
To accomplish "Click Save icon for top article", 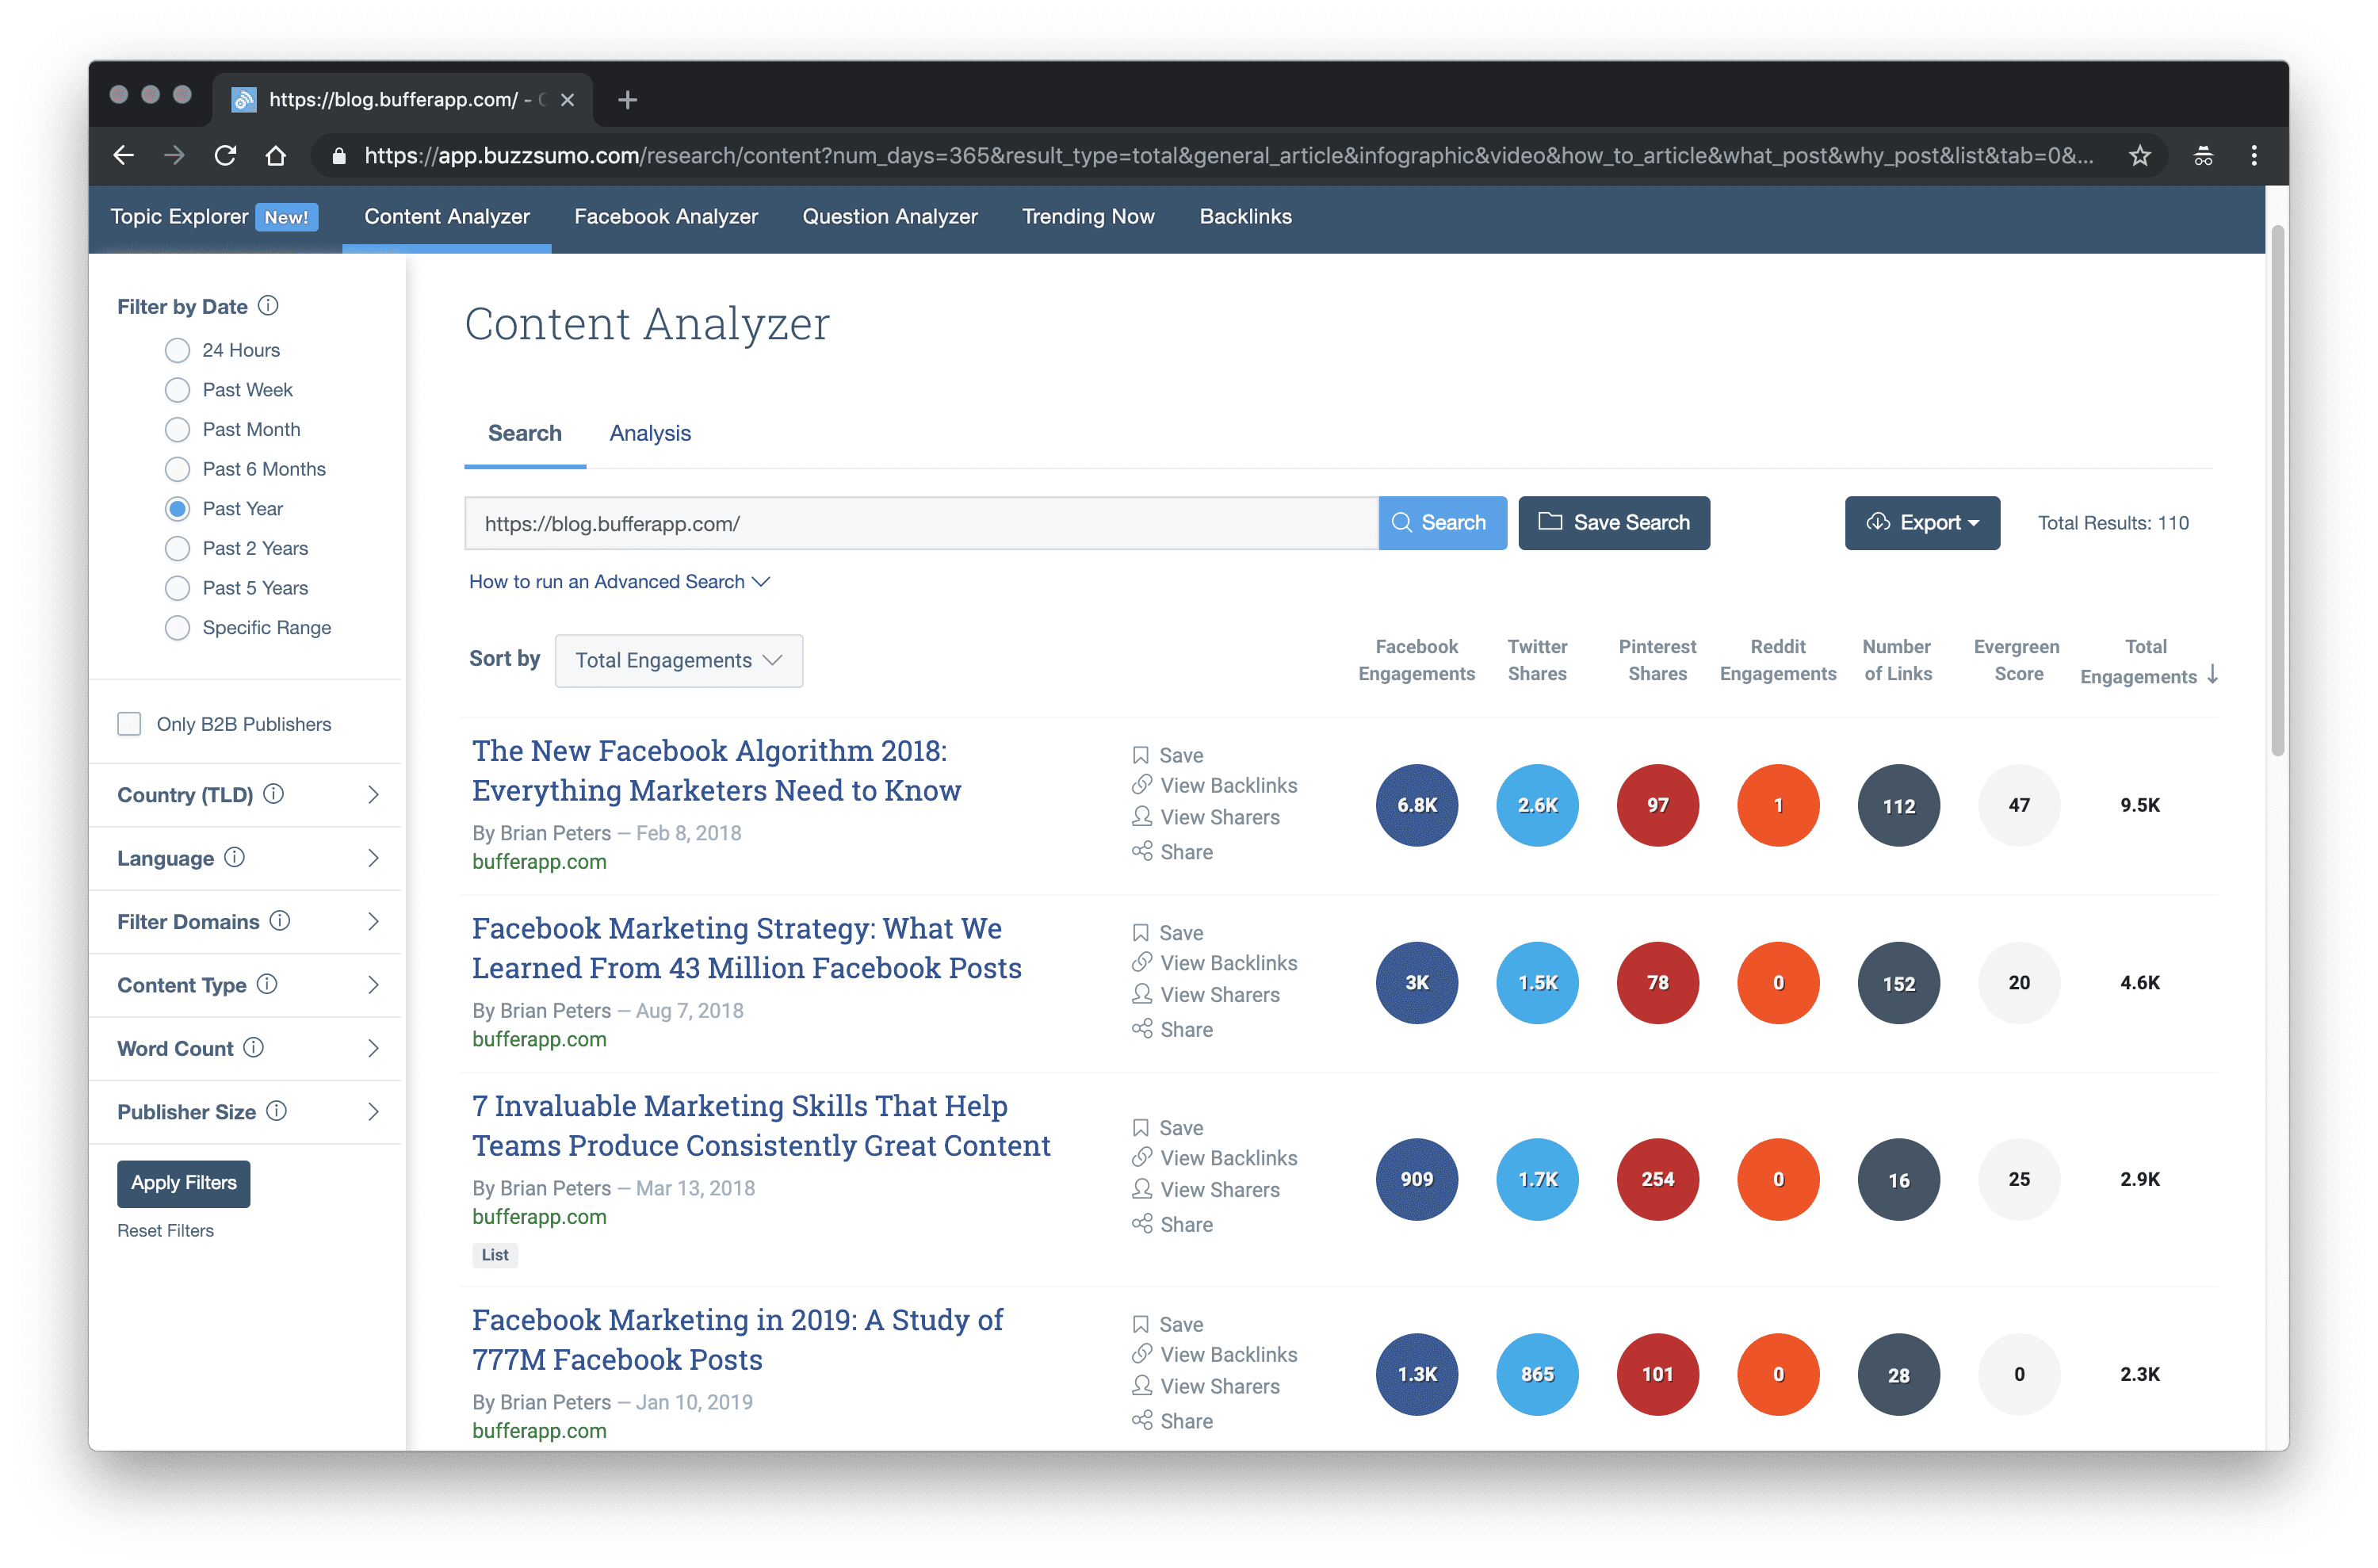I will point(1139,752).
